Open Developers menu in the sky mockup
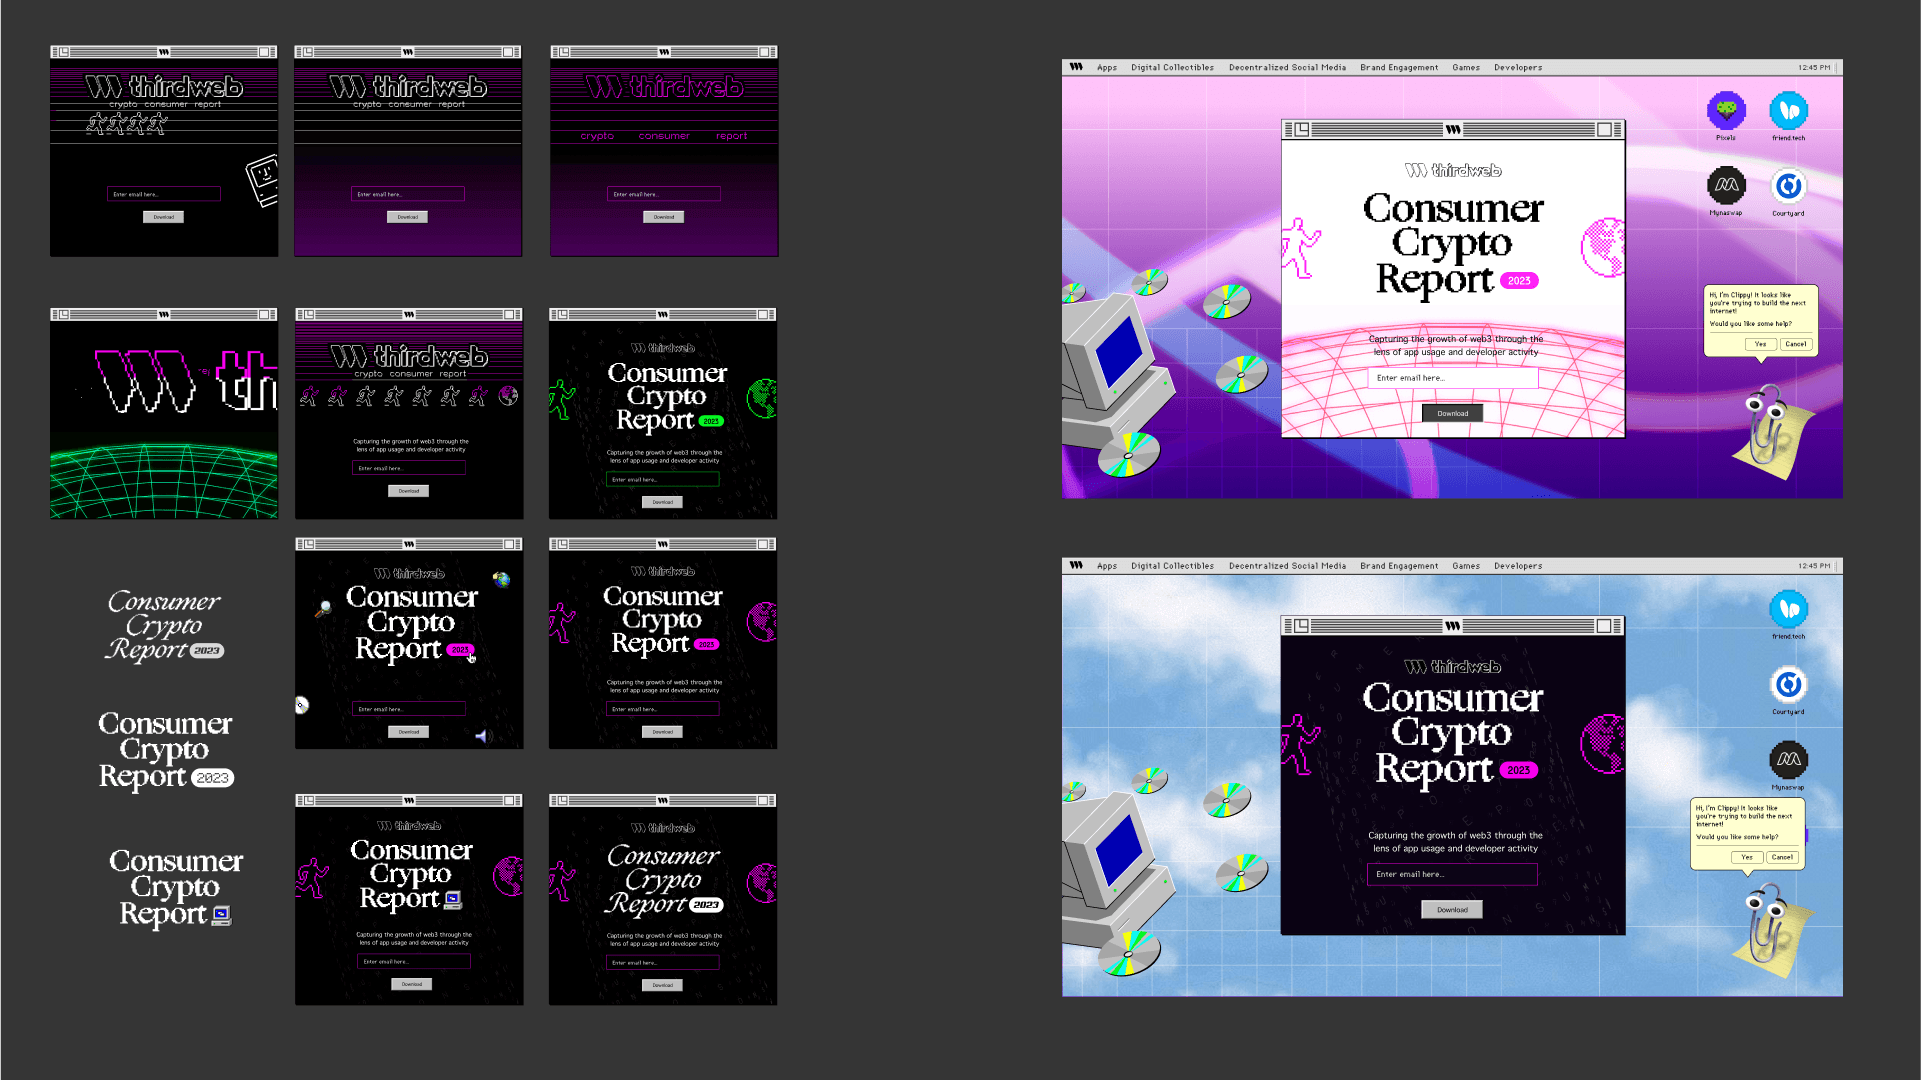The image size is (1921, 1080). [x=1518, y=566]
